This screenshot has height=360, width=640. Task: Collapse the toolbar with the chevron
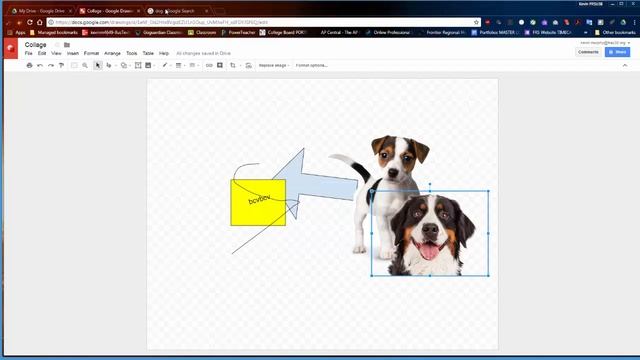(624, 65)
